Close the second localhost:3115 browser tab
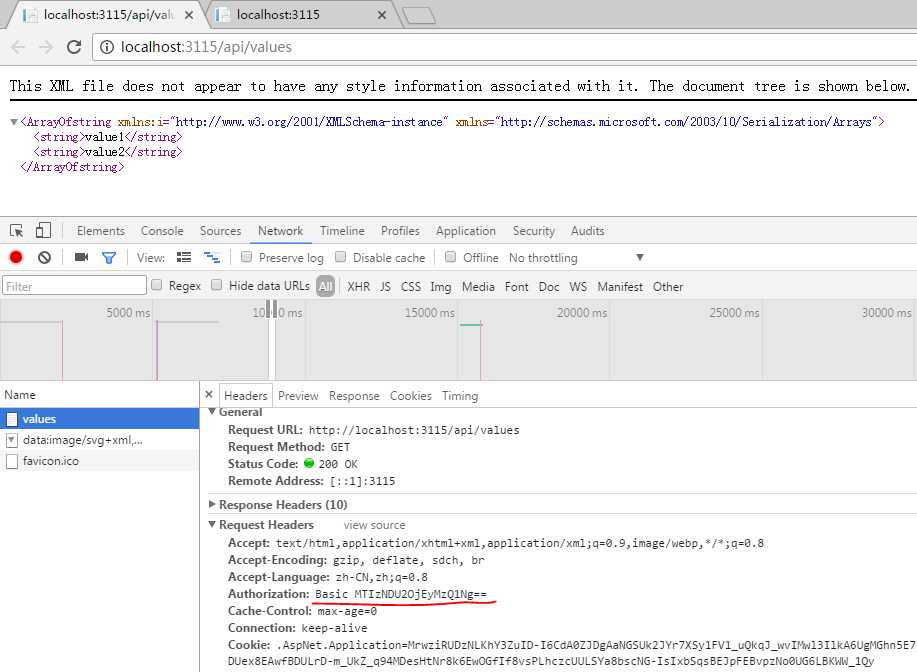Viewport: 917px width, 672px height. pos(382,15)
